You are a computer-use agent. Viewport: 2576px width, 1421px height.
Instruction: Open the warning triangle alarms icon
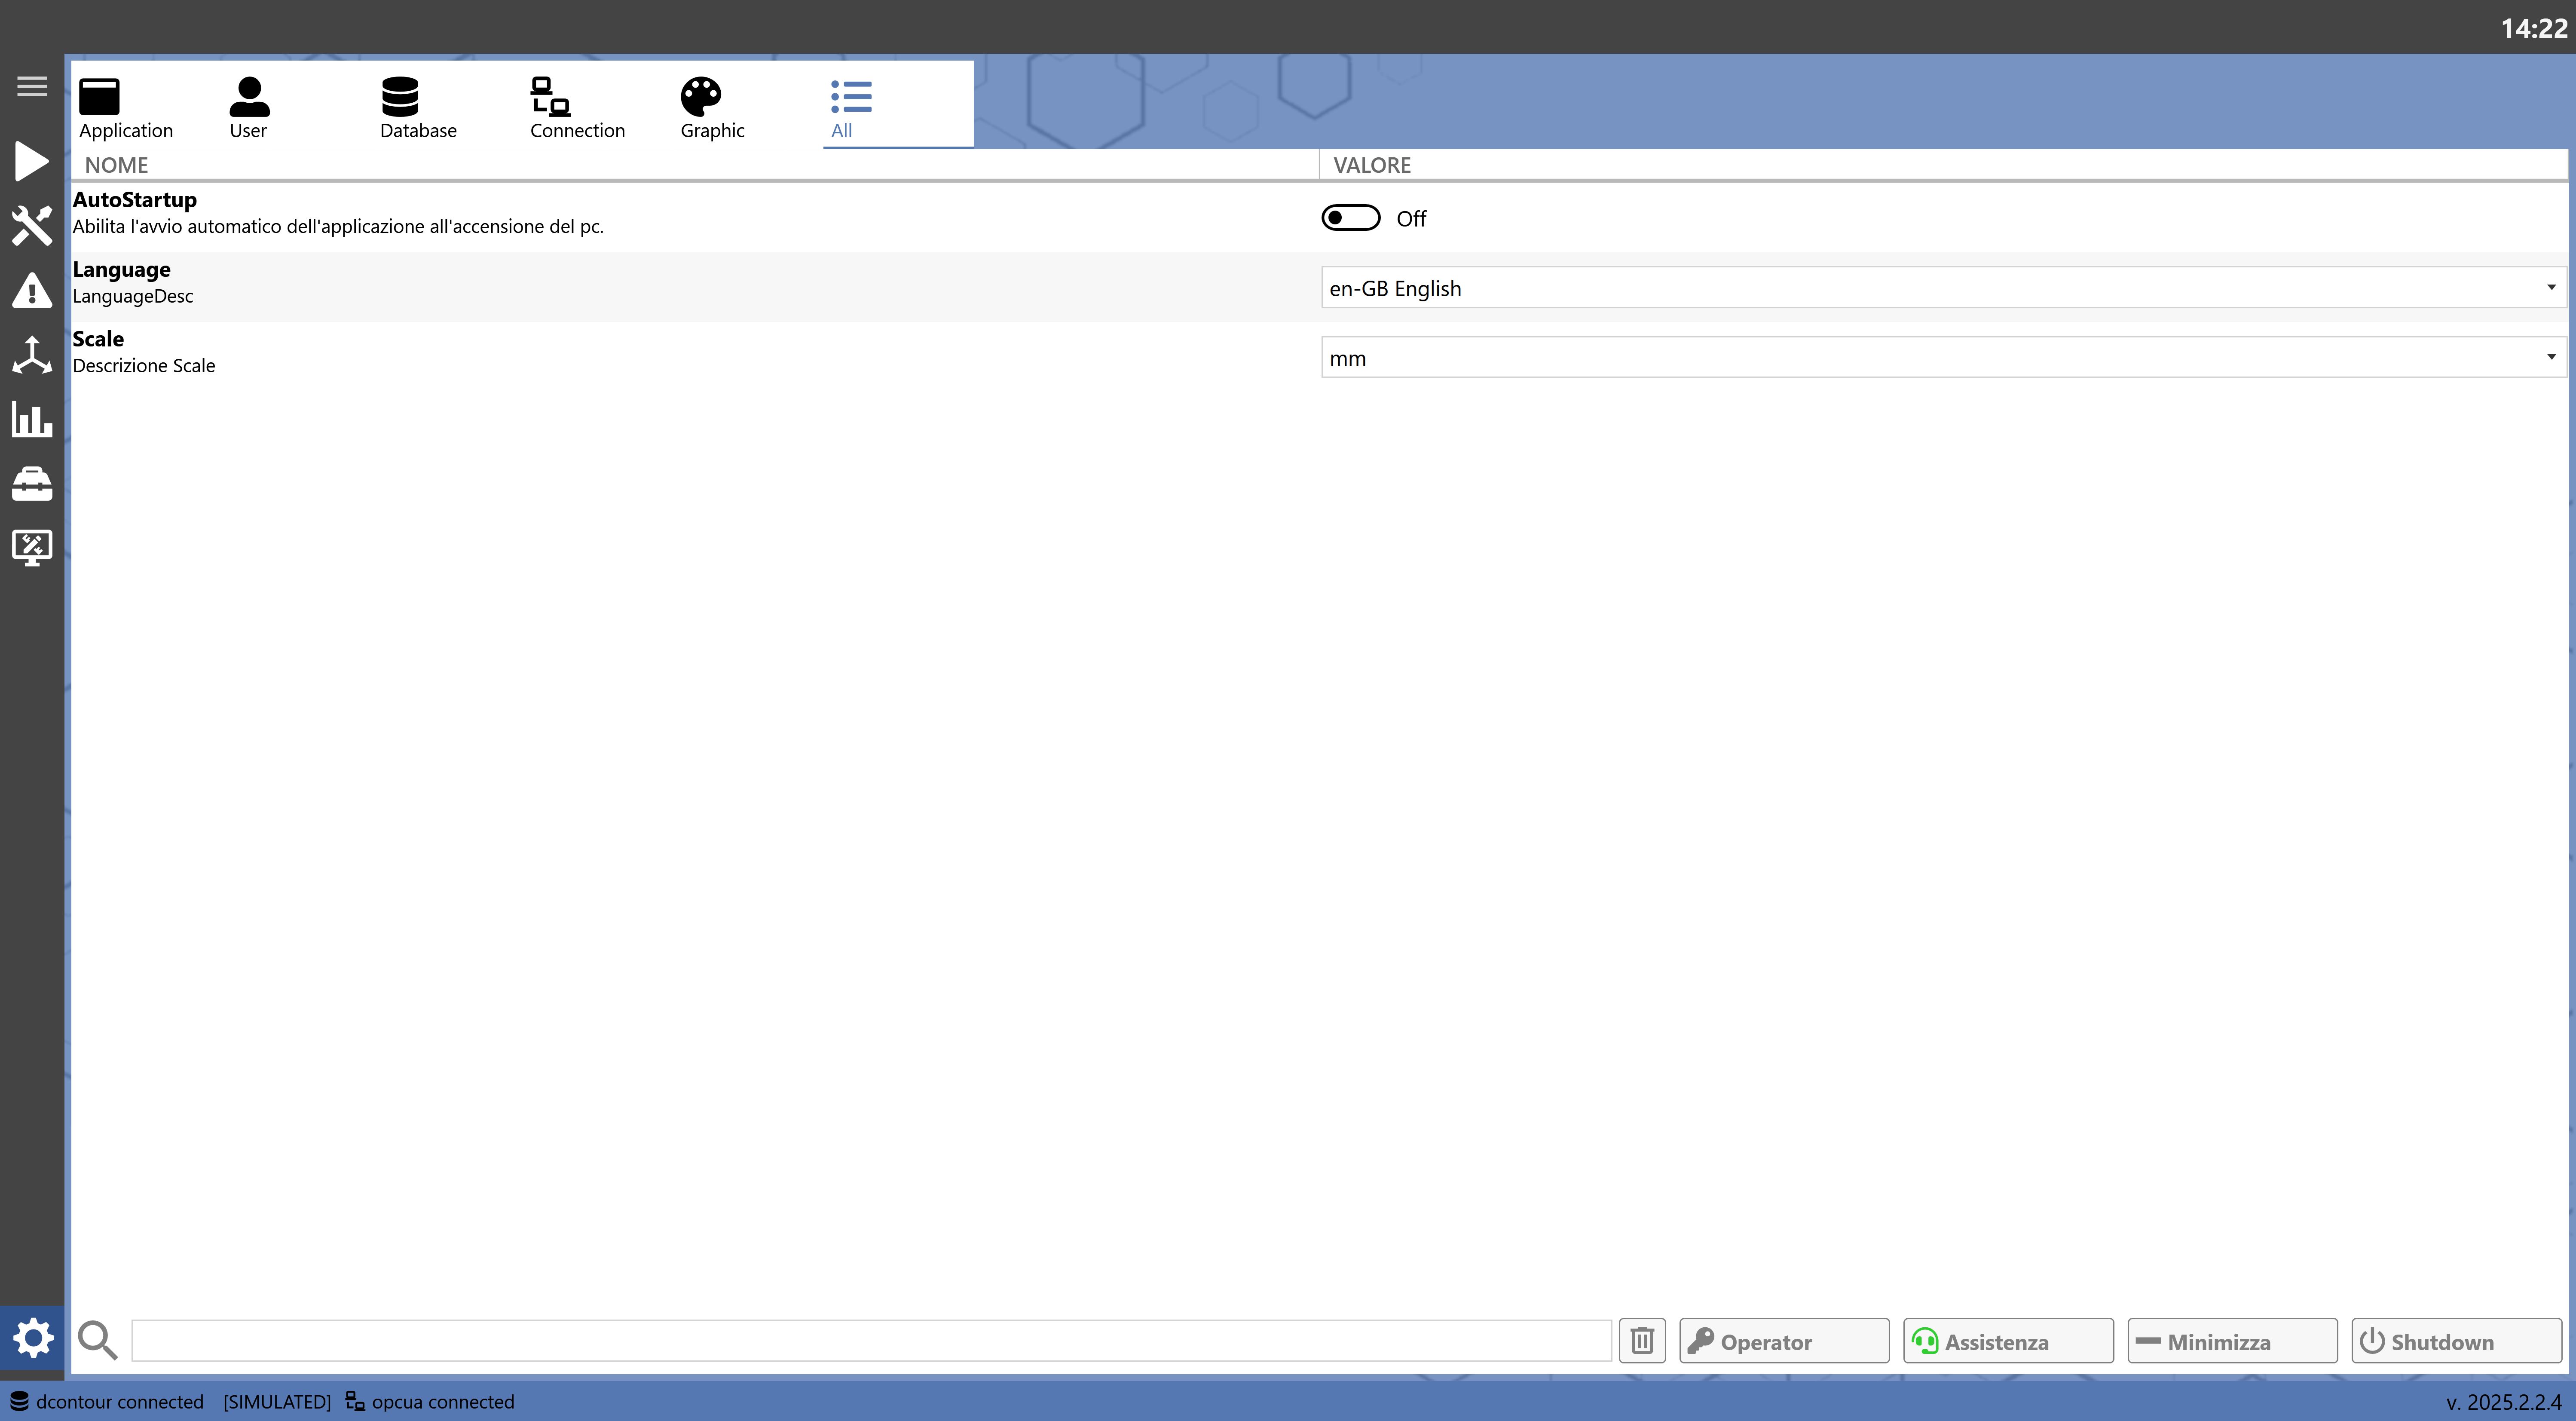tap(32, 291)
